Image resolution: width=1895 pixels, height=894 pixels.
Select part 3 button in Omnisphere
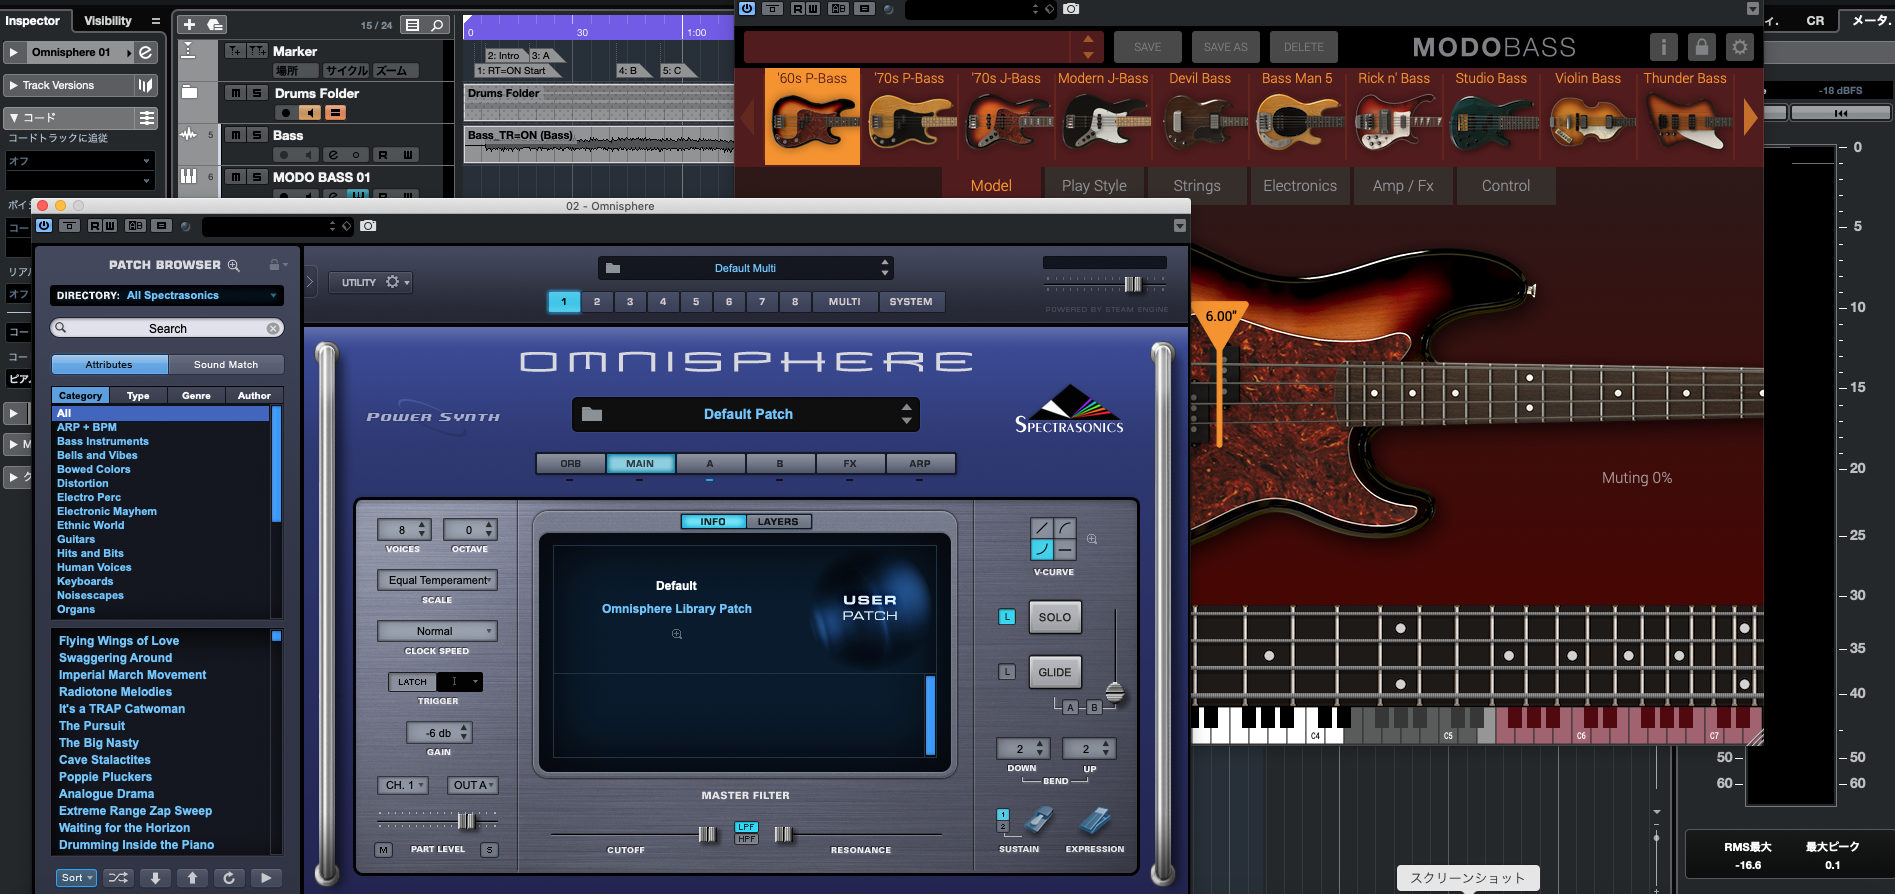[x=630, y=302]
